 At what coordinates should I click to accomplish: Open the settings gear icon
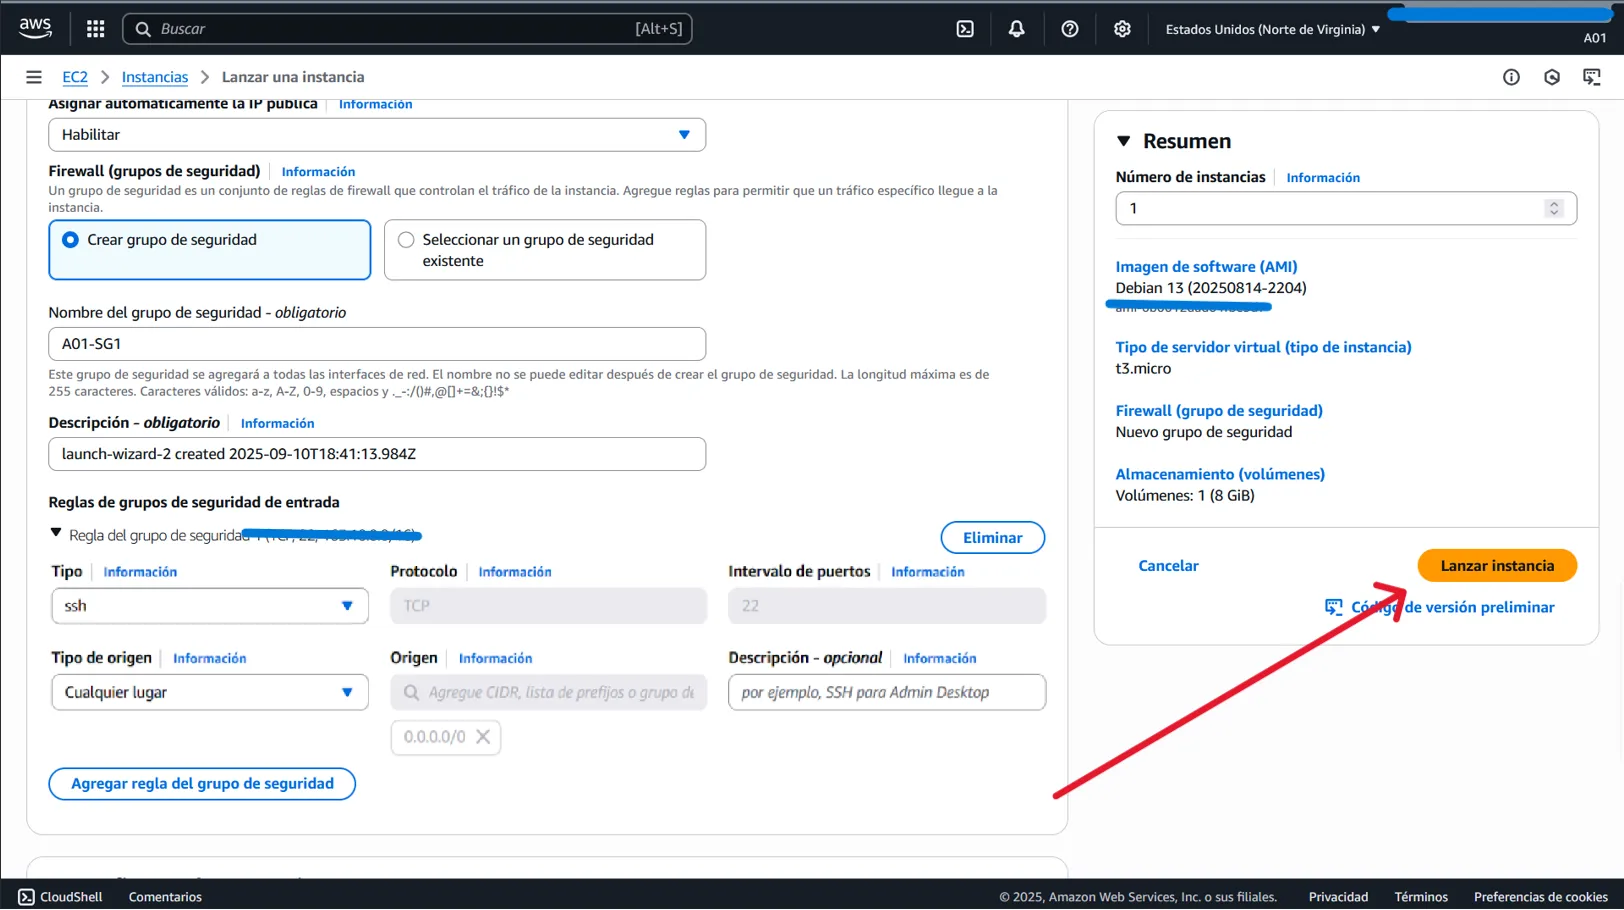1122,29
